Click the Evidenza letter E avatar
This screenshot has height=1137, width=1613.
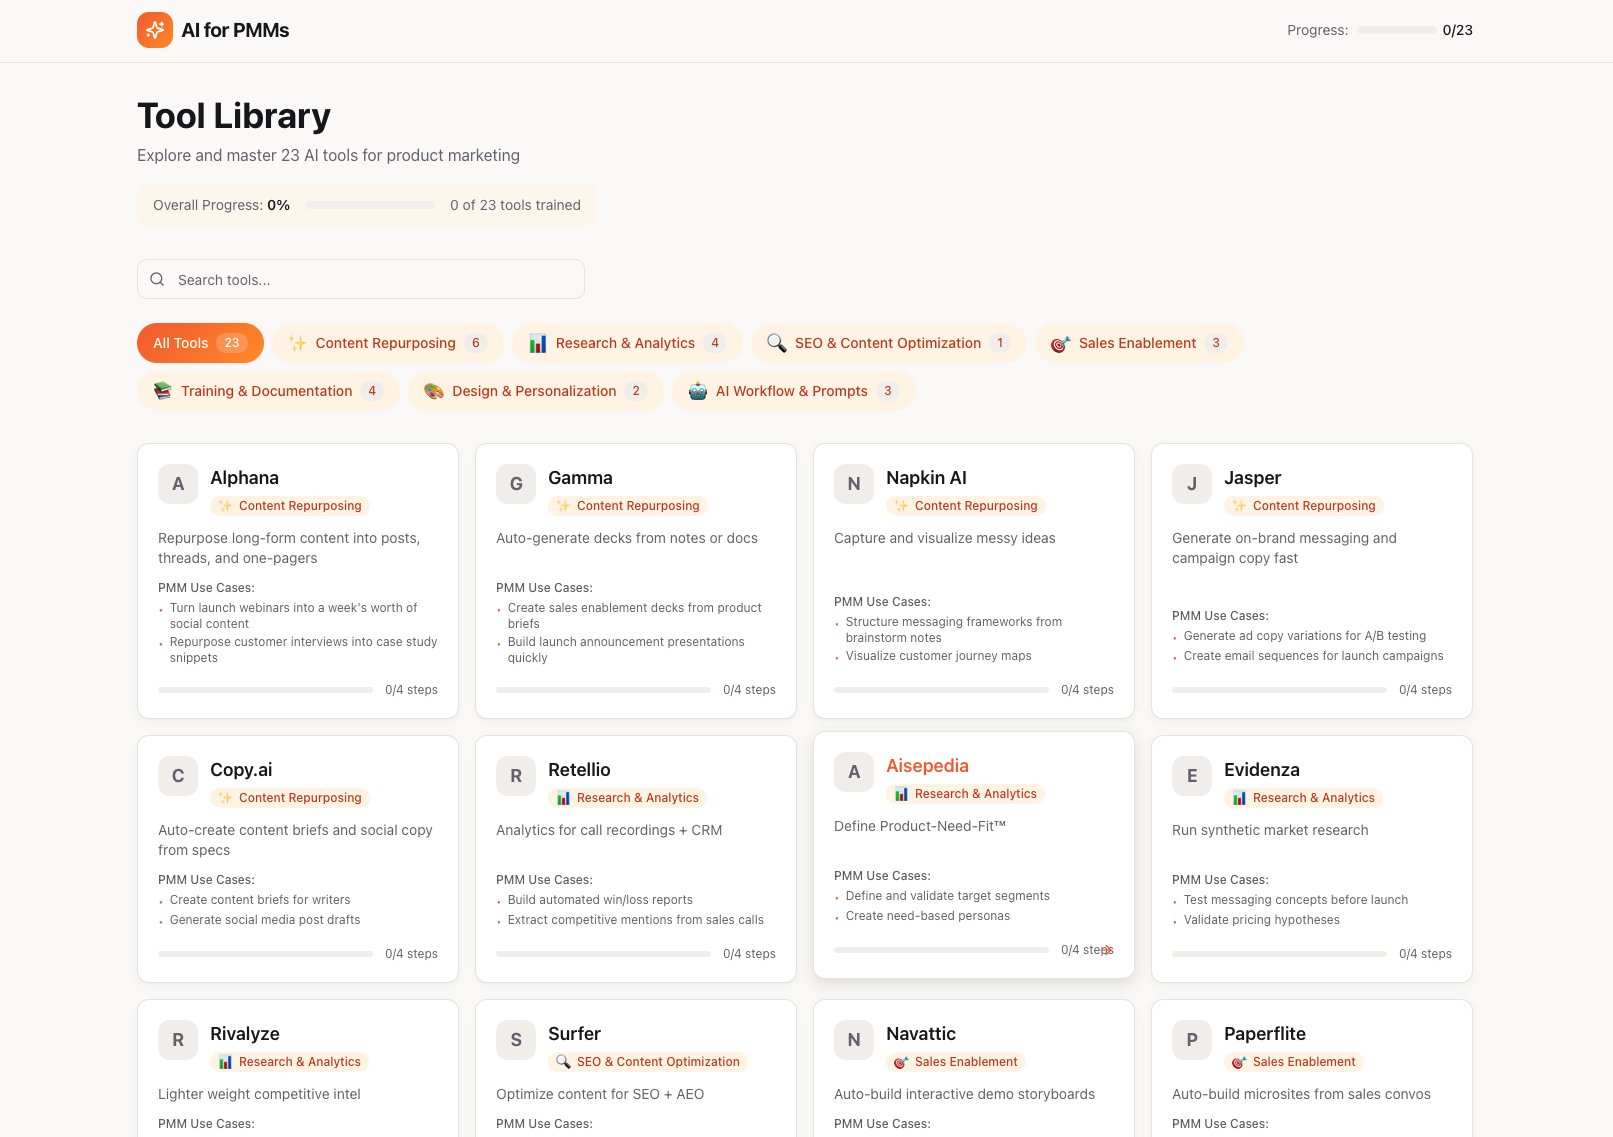click(x=1192, y=776)
